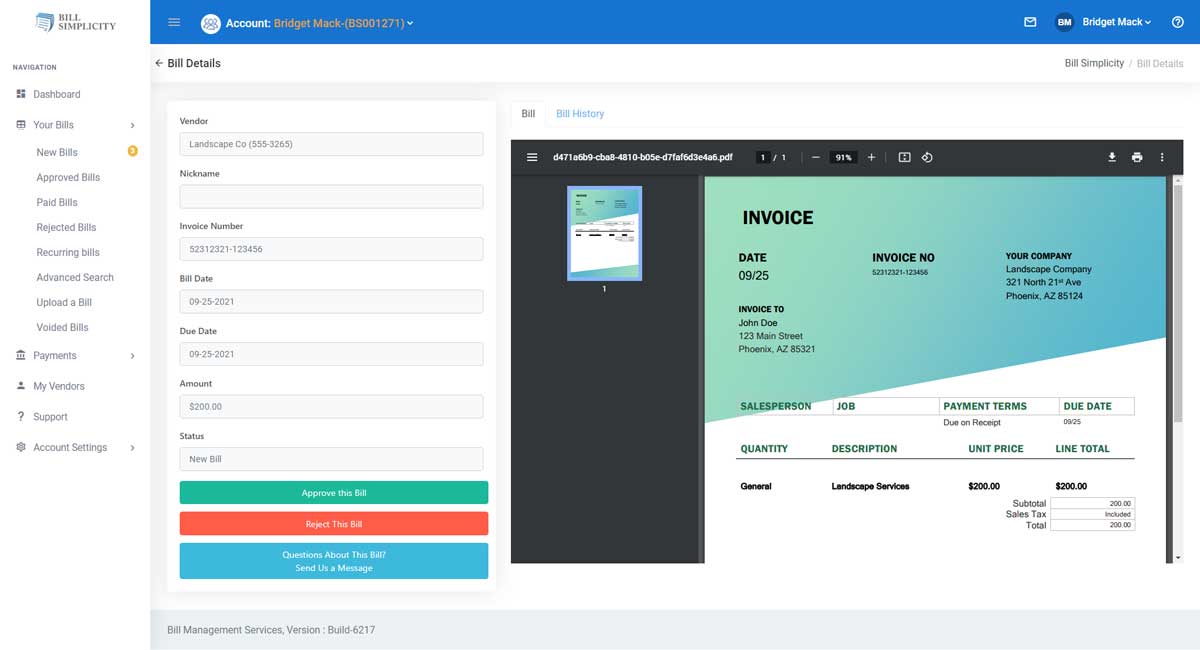Open New Bills list
The height and width of the screenshot is (650, 1200).
click(x=57, y=152)
